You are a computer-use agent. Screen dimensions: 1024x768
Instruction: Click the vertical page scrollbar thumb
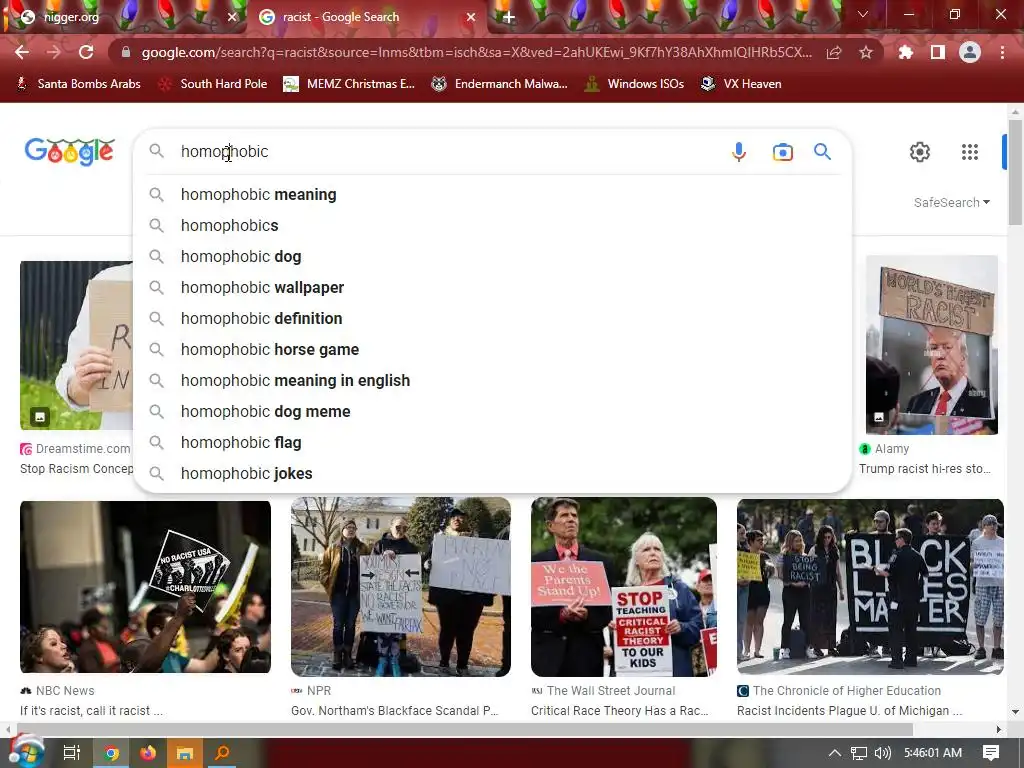[1015, 172]
